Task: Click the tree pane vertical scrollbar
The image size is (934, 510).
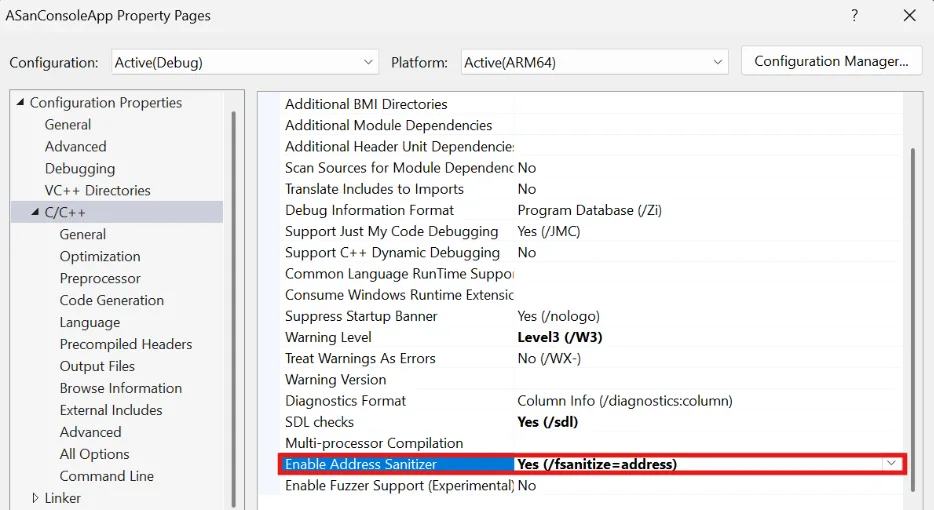Action: [x=233, y=300]
